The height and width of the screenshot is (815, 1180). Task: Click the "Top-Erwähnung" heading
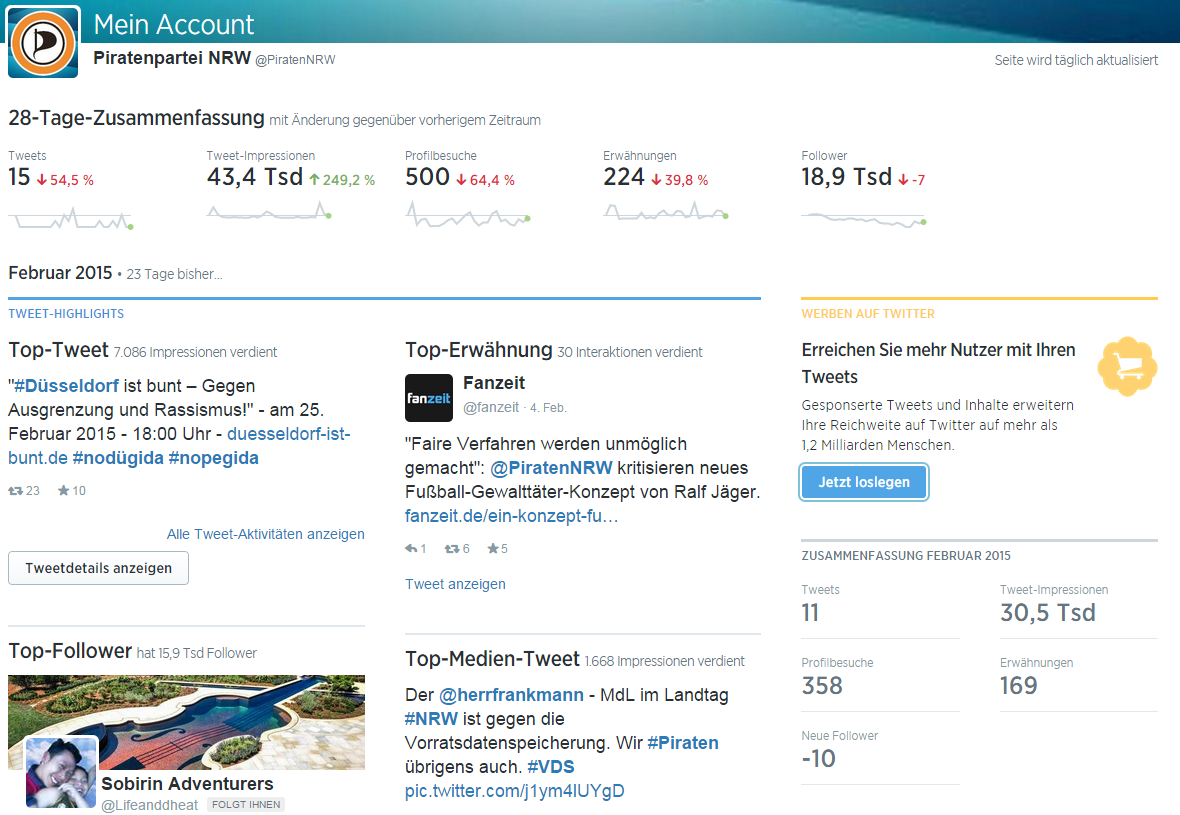point(479,350)
